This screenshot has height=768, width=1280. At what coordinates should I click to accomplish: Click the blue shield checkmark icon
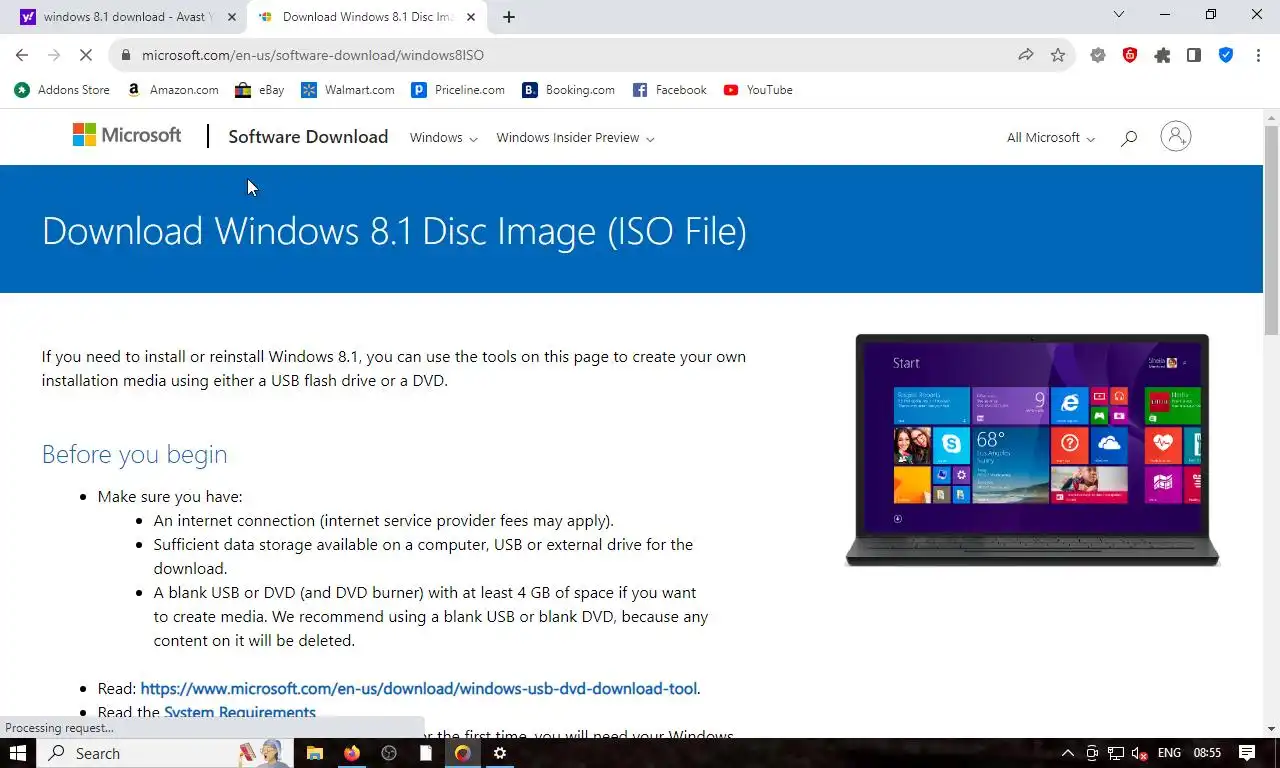[x=1226, y=55]
